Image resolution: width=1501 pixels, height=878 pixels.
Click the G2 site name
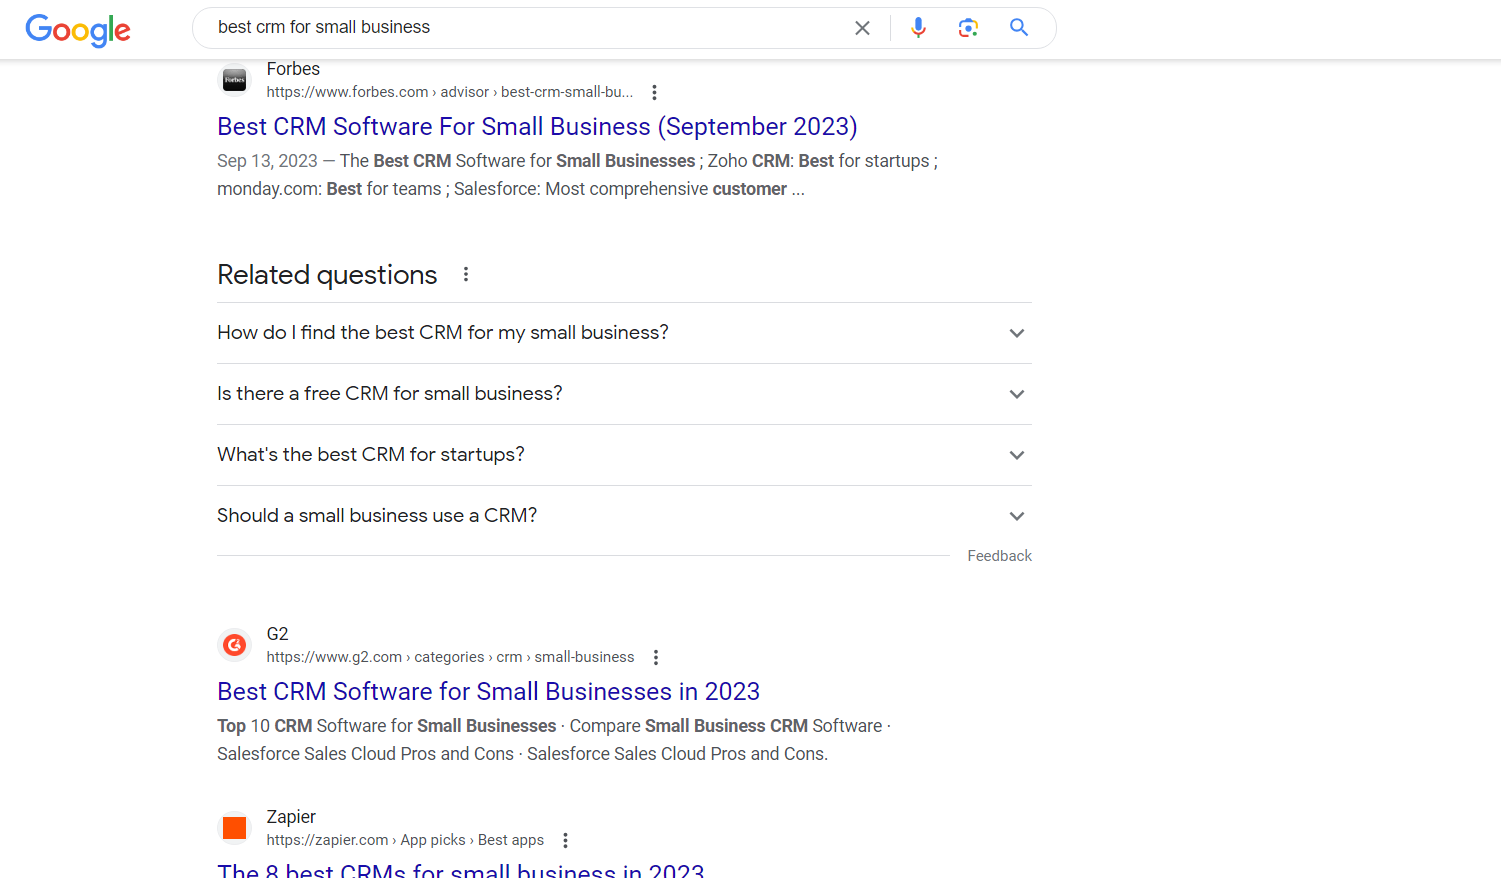pos(277,634)
